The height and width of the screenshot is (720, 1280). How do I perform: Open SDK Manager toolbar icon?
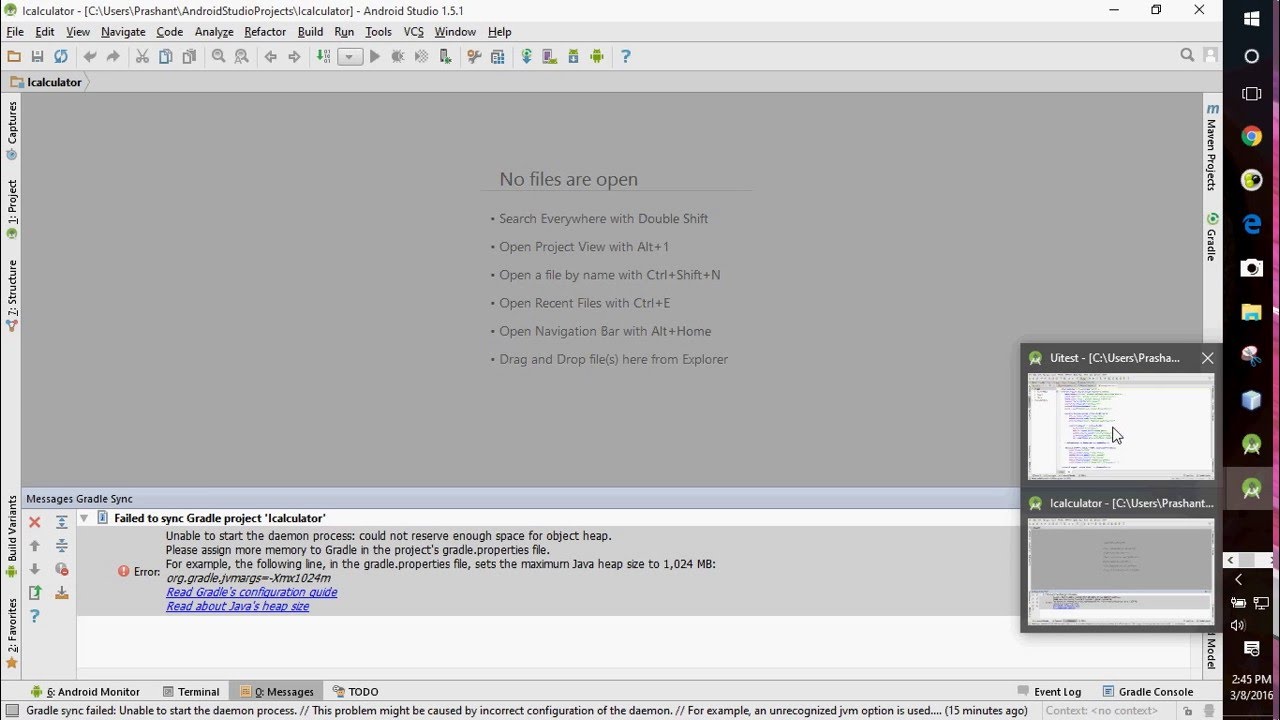point(573,57)
